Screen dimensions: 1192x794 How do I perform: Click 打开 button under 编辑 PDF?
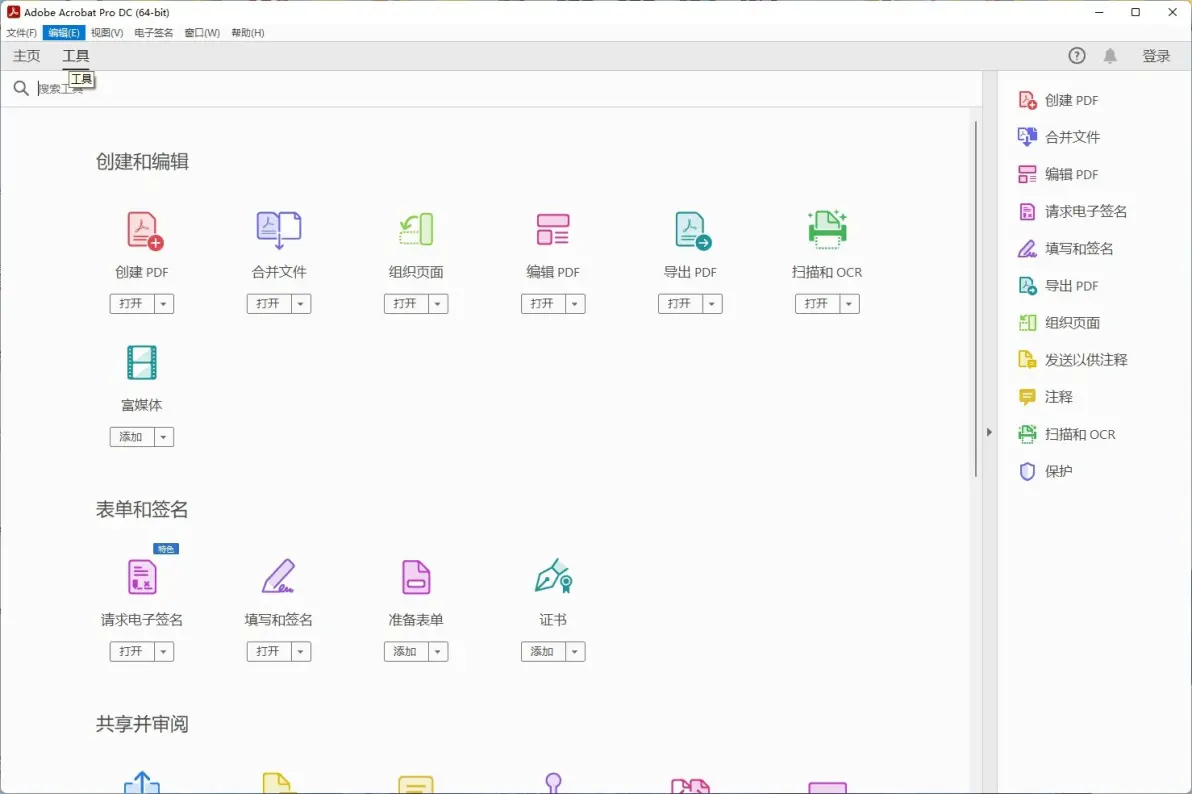click(543, 303)
